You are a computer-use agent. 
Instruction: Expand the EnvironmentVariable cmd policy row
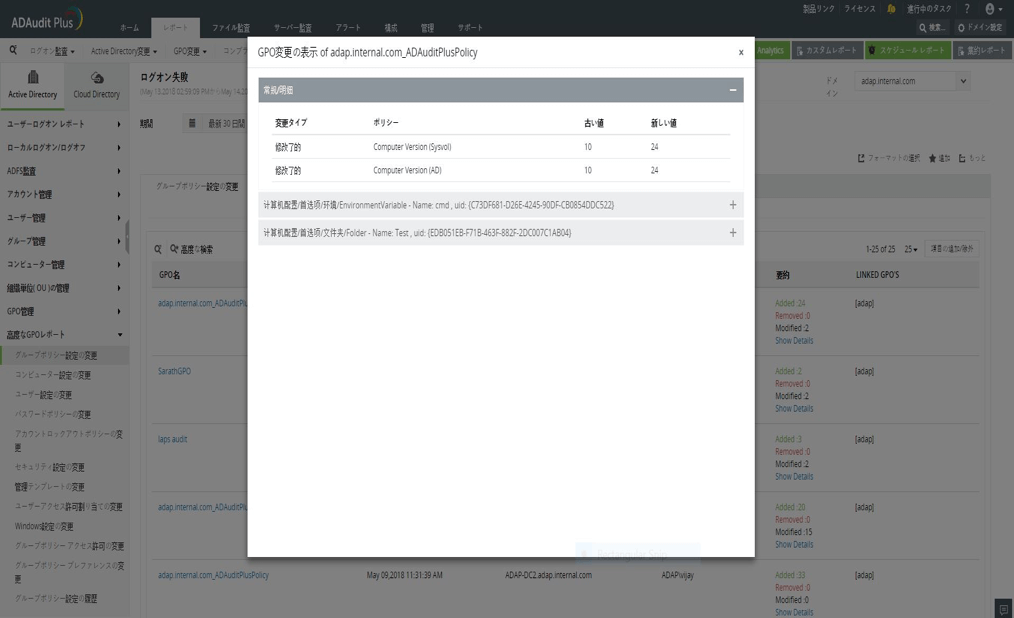pyautogui.click(x=501, y=205)
